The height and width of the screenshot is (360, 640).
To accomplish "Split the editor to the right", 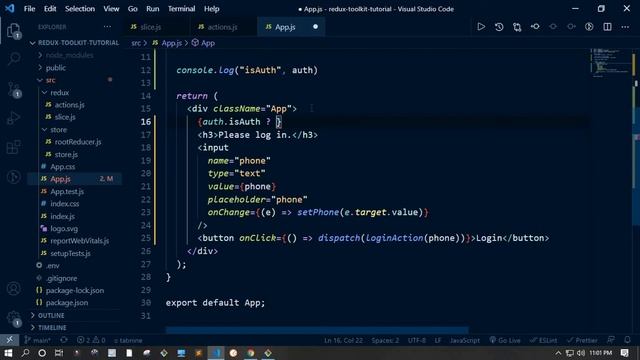I will [607, 27].
